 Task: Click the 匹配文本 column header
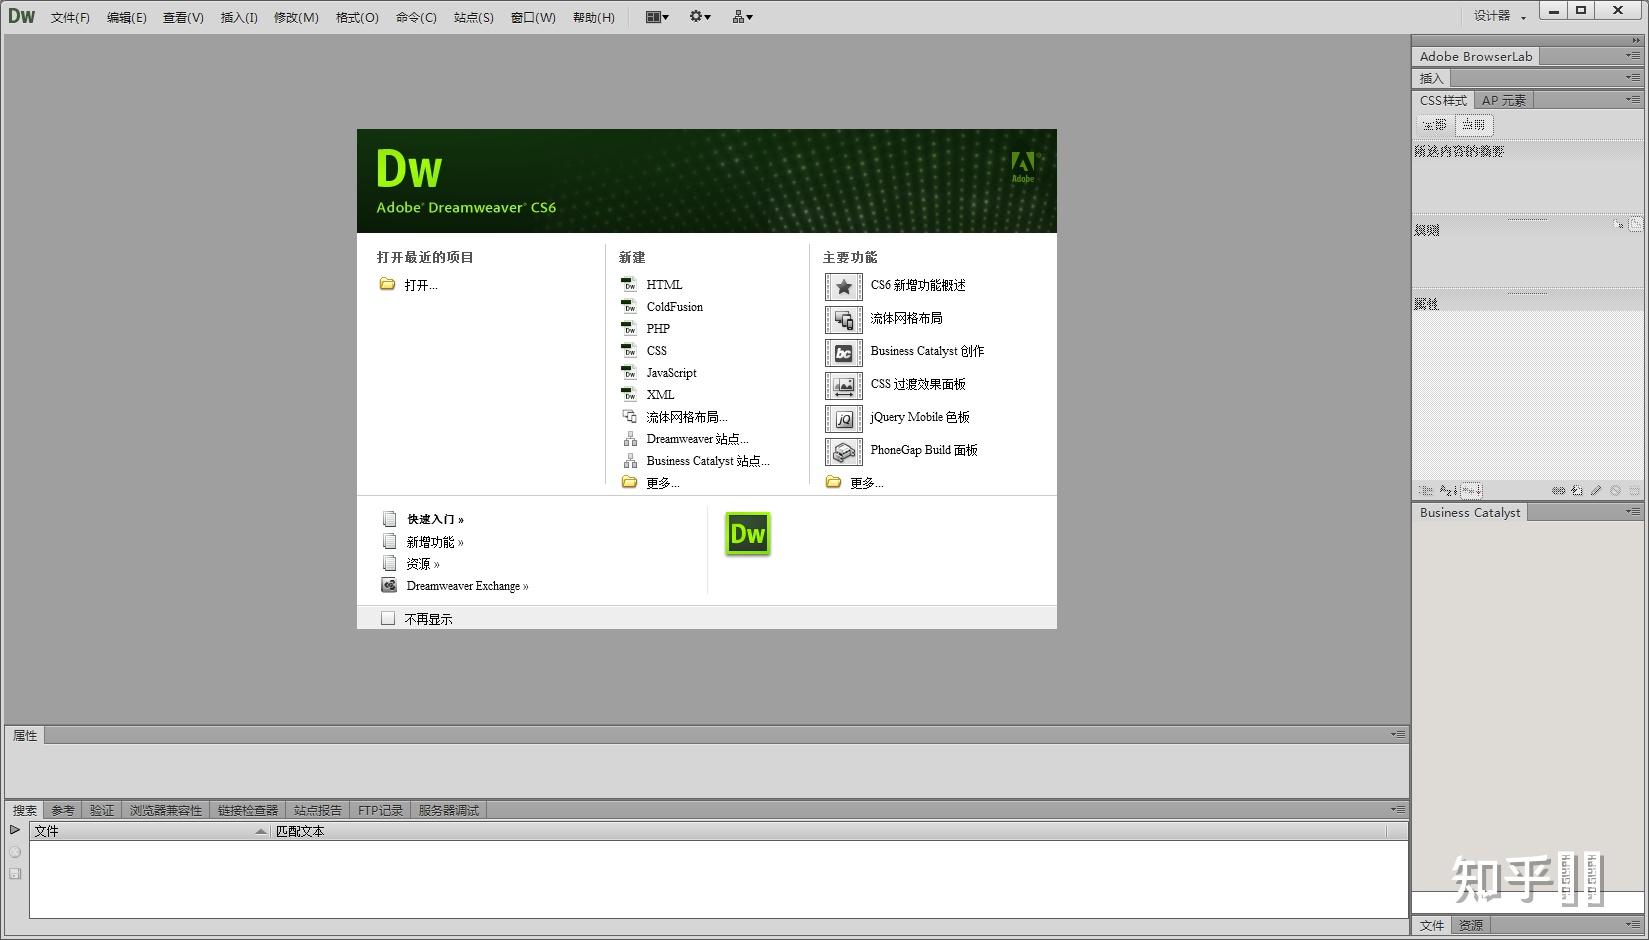coord(830,831)
